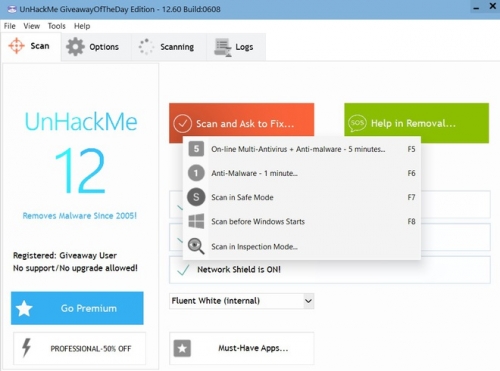
Task: Select Scan before Windows Starts entry
Action: [x=302, y=221]
